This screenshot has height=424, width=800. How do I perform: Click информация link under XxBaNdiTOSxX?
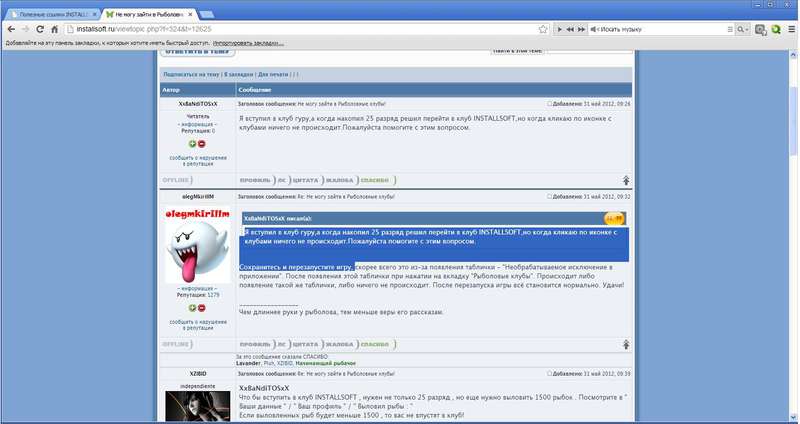[197, 124]
